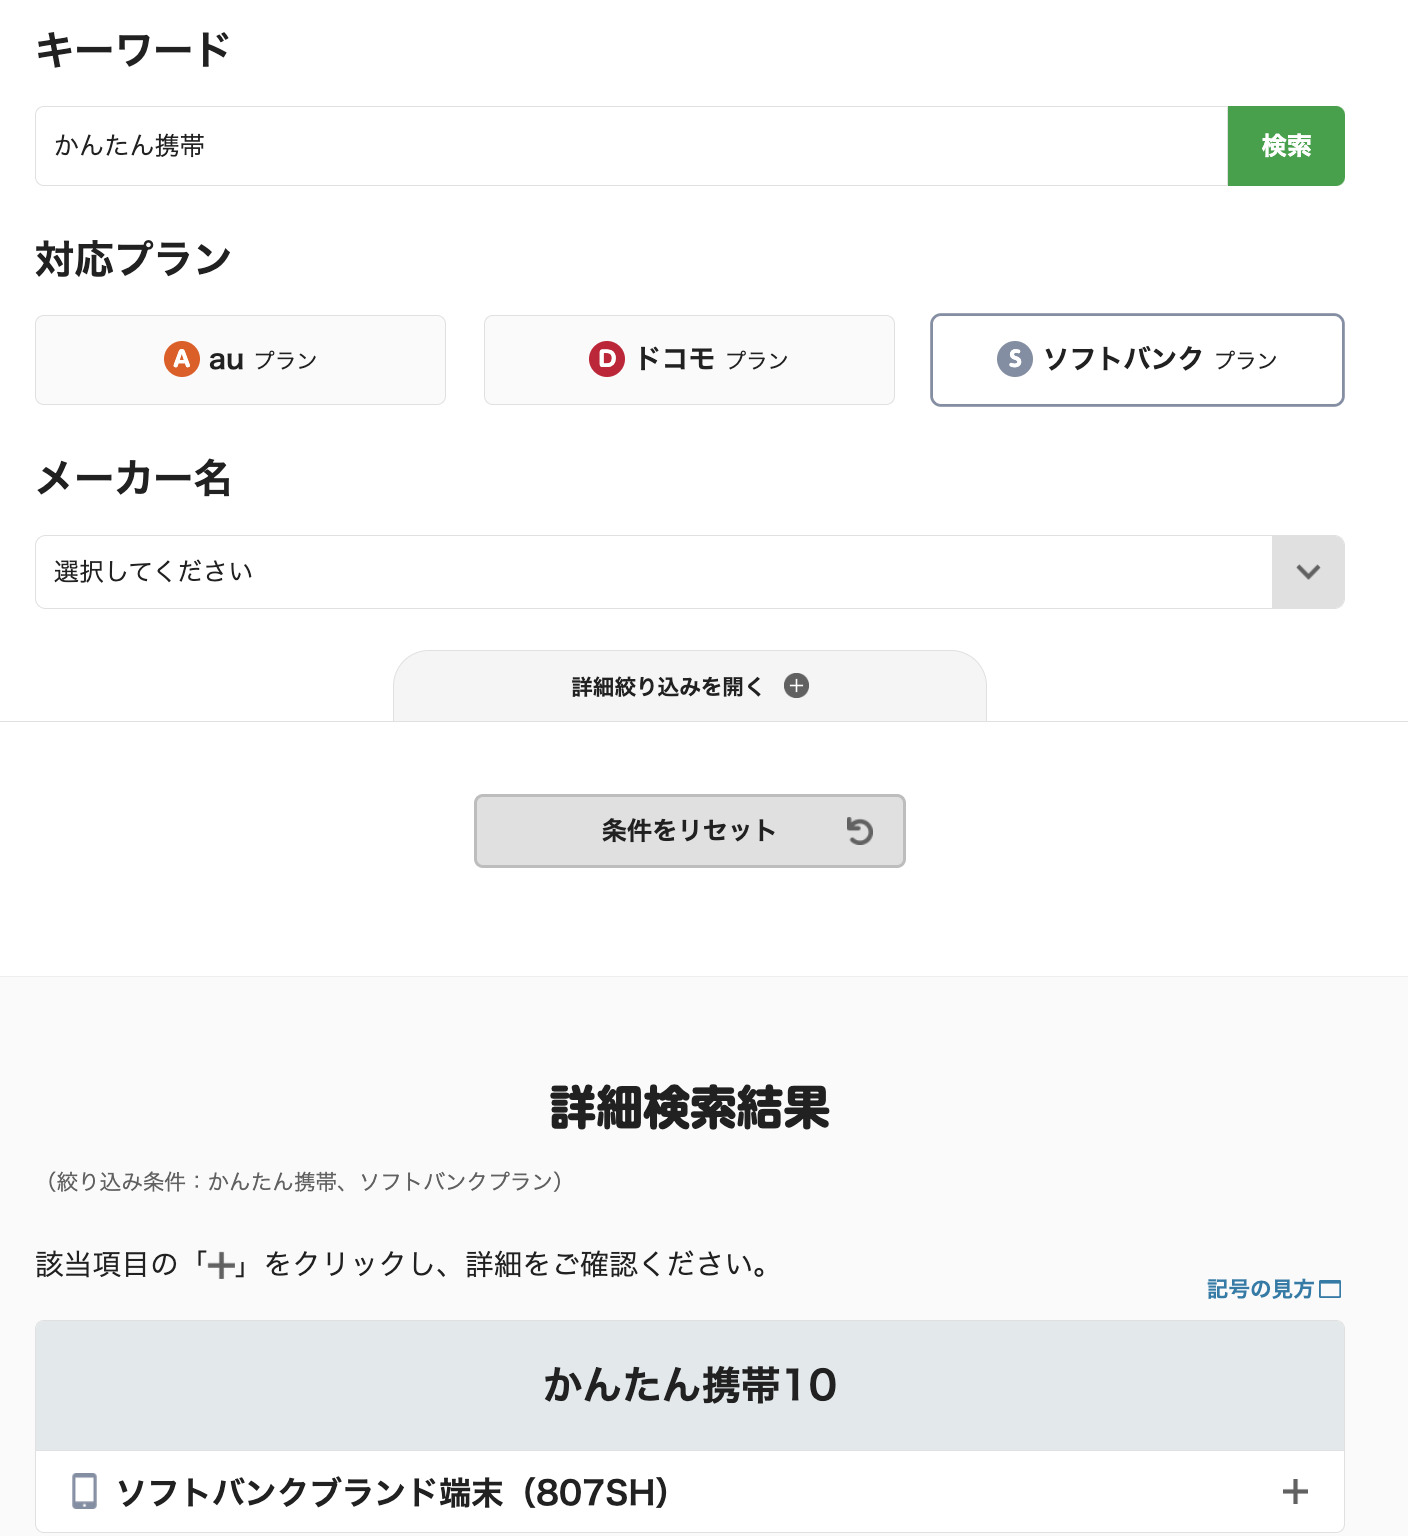The height and width of the screenshot is (1536, 1408).
Task: Toggle the au プラン filter
Action: (240, 360)
